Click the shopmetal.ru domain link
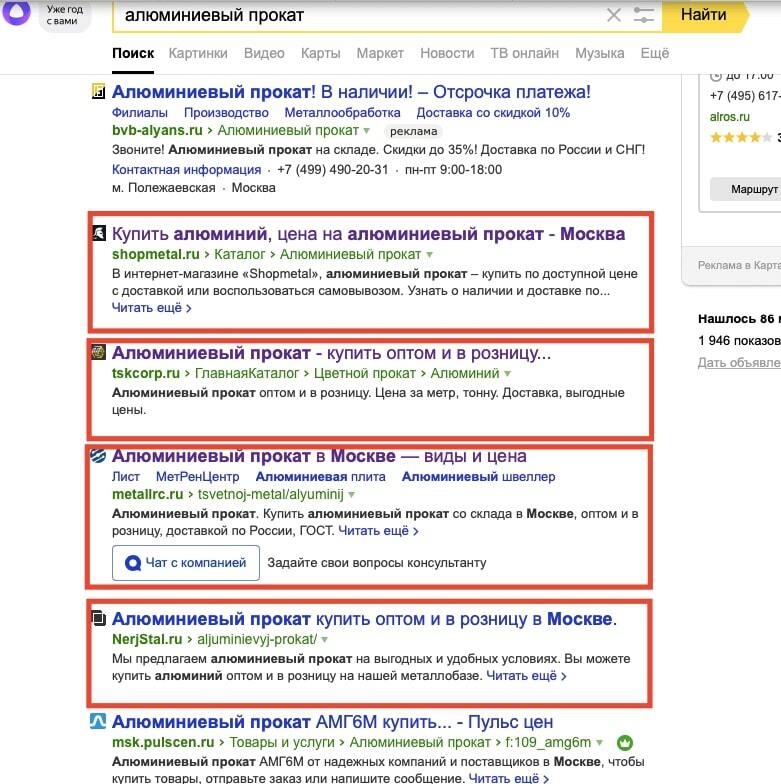Image resolution: width=781 pixels, height=784 pixels. [x=156, y=254]
